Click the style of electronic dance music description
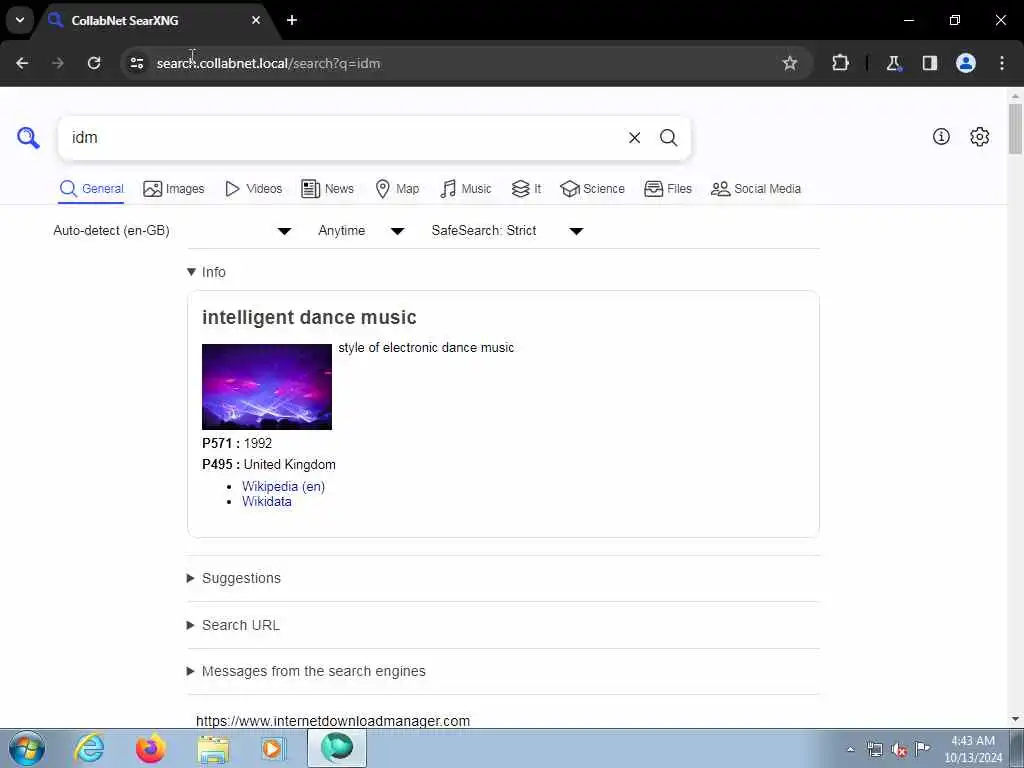 pyautogui.click(x=426, y=347)
